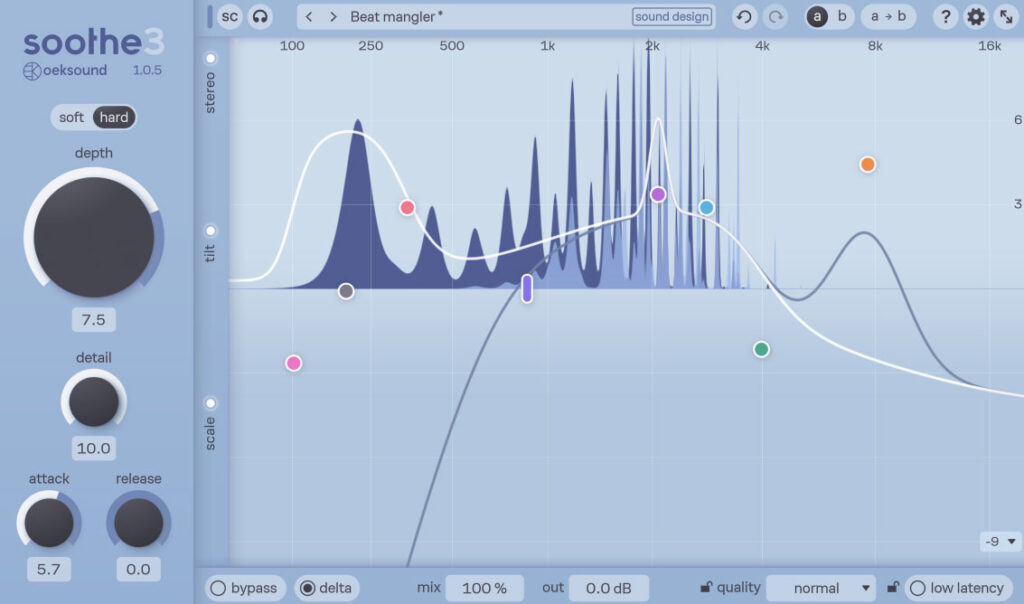Click the mix 100 % field
Screen dimensions: 1024x604
[x=484, y=588]
